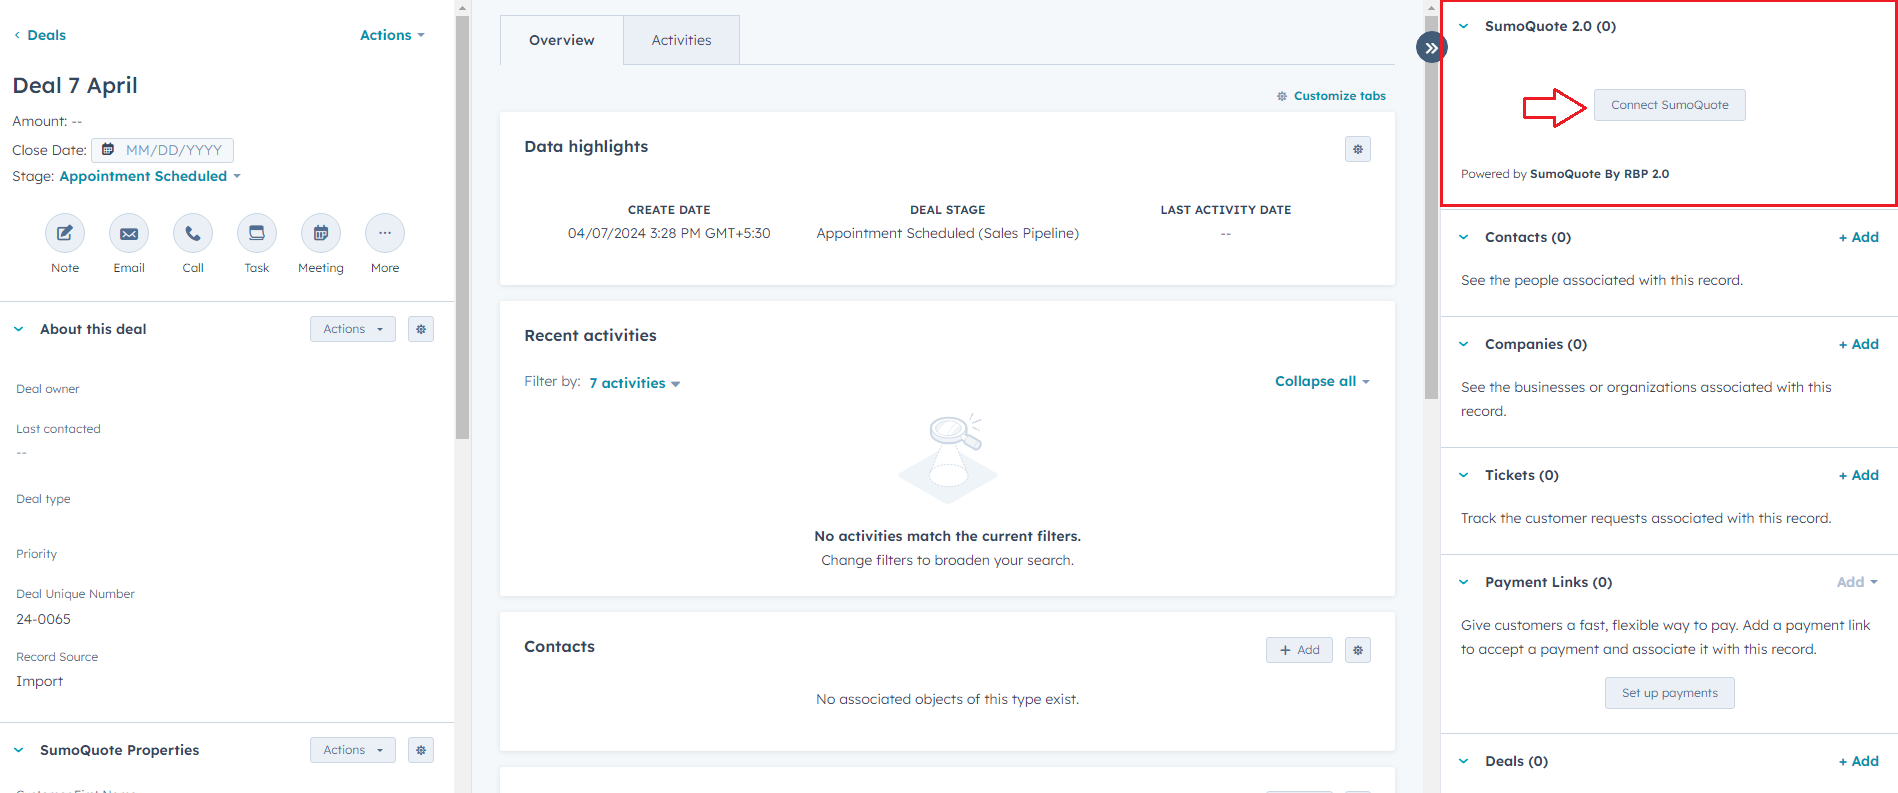Screen dimensions: 1898x793
Task: Open the 7 activities filter dropdown
Action: tap(634, 383)
